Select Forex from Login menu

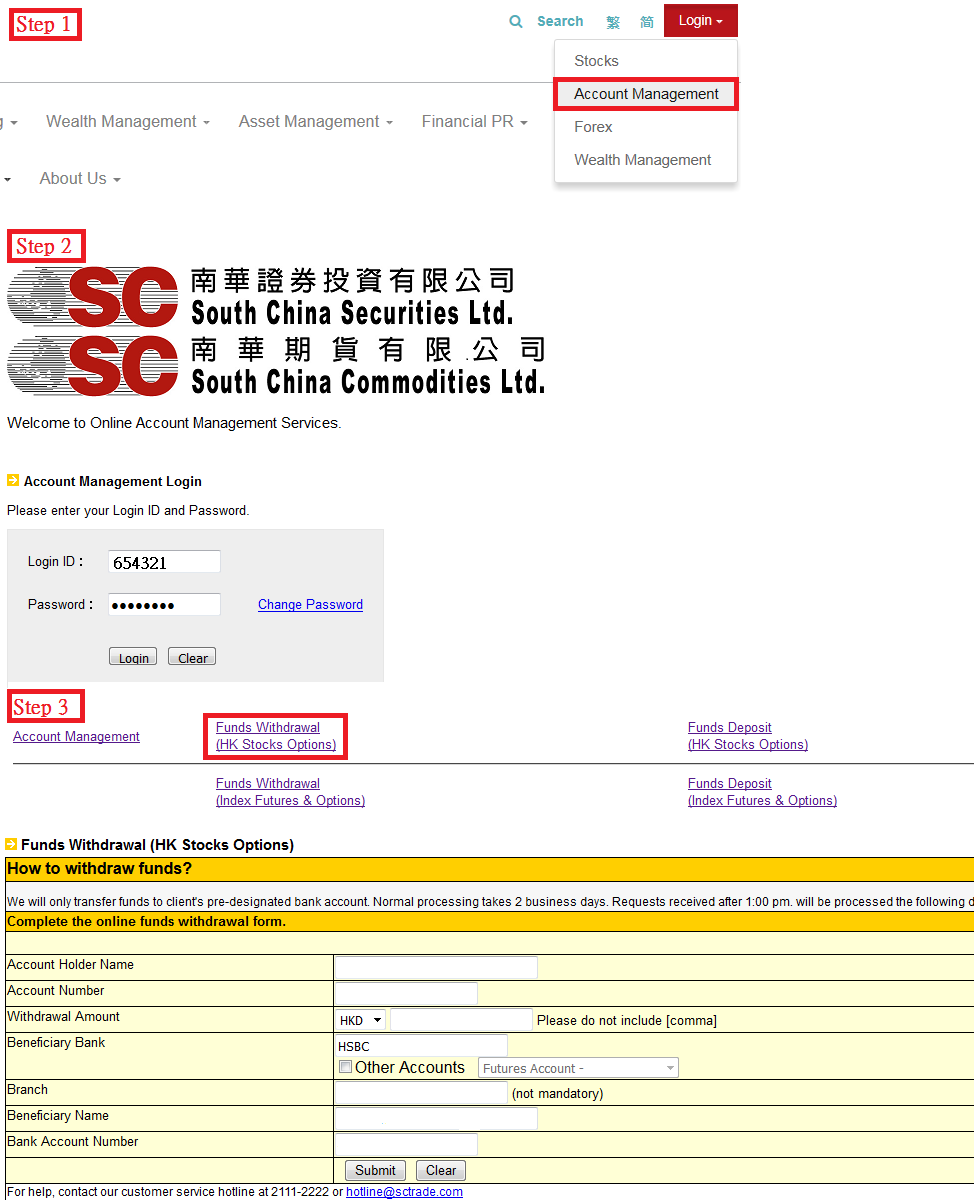coord(593,127)
